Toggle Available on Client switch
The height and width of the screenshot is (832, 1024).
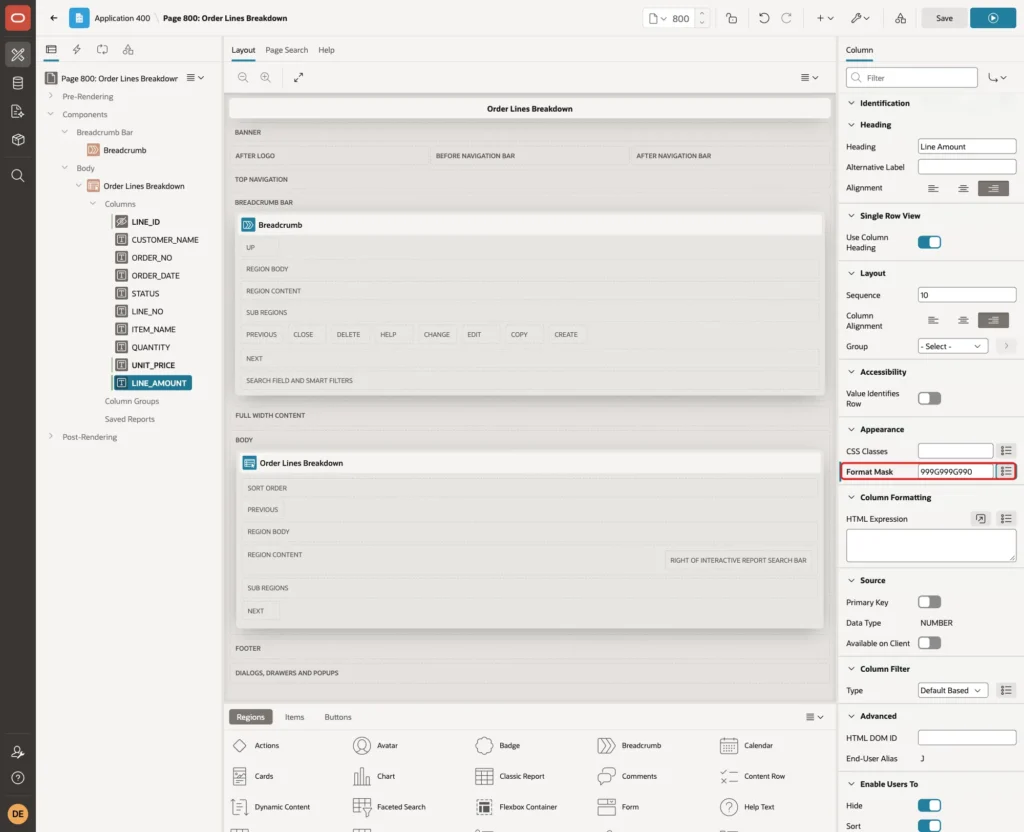click(x=929, y=643)
